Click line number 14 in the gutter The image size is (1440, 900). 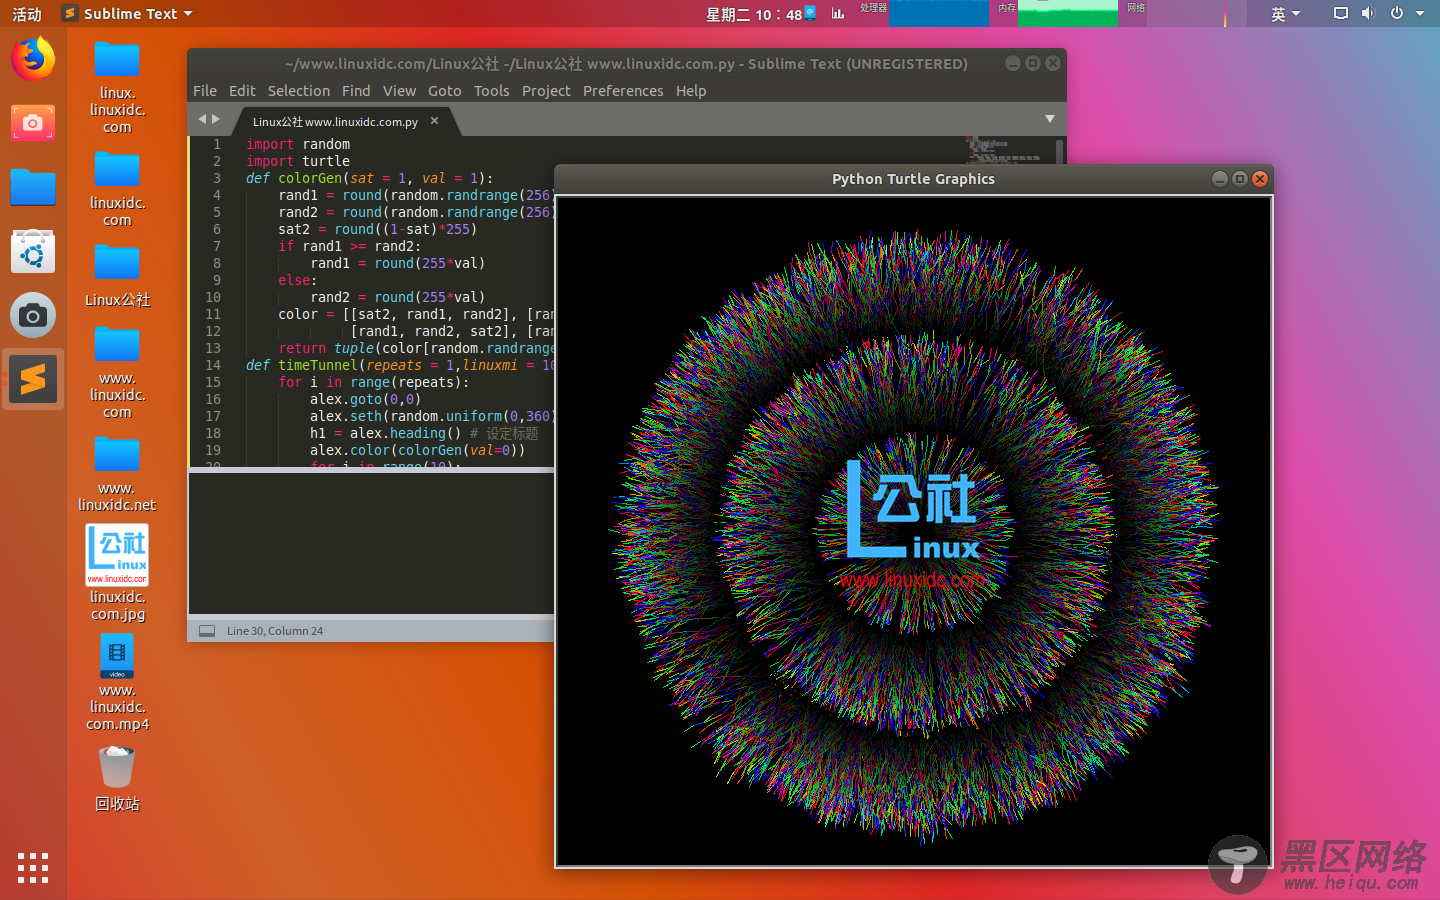click(213, 365)
